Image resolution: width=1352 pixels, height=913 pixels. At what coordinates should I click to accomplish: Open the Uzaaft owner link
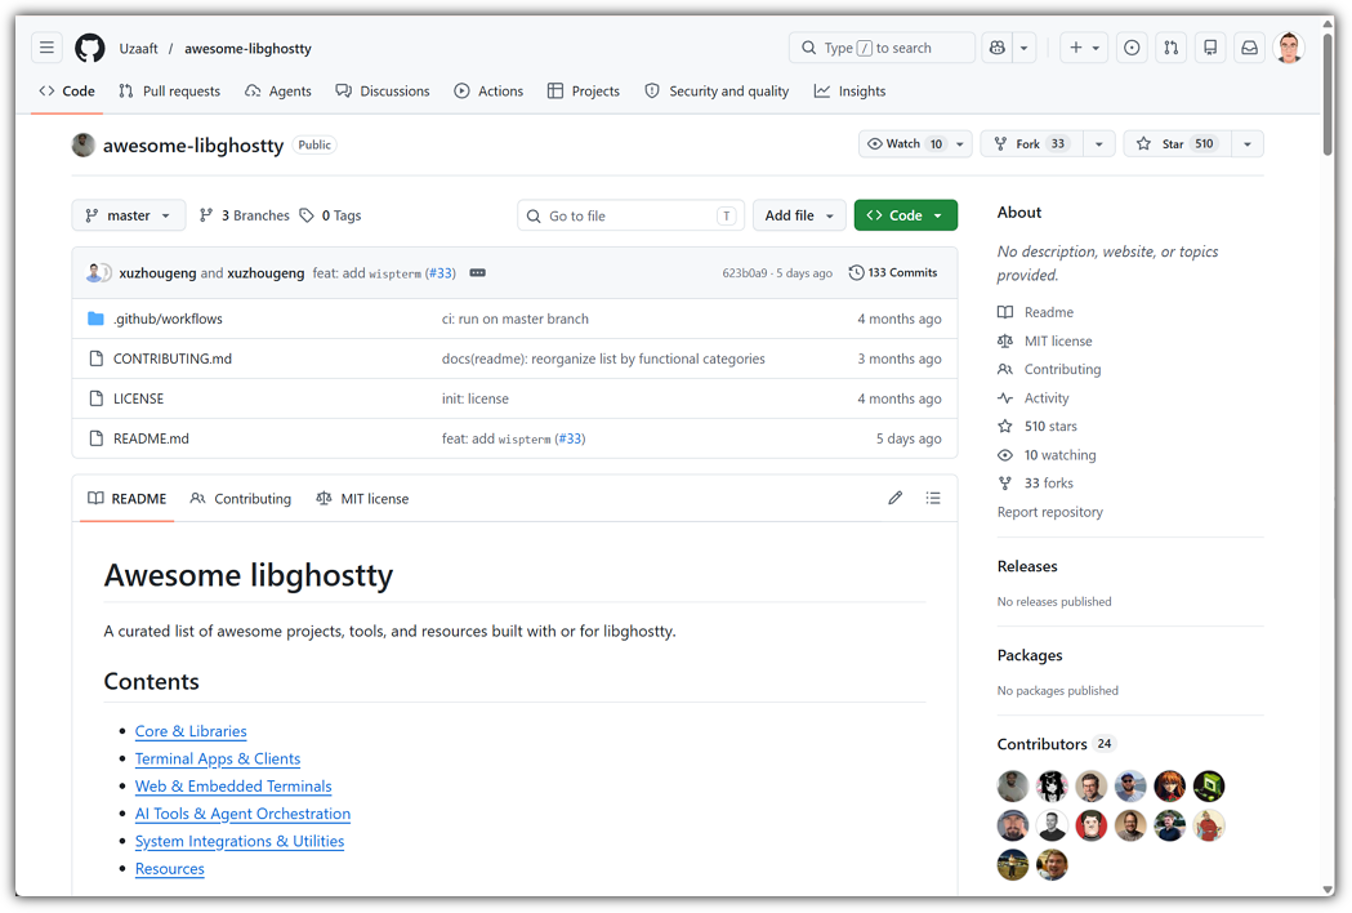point(139,48)
